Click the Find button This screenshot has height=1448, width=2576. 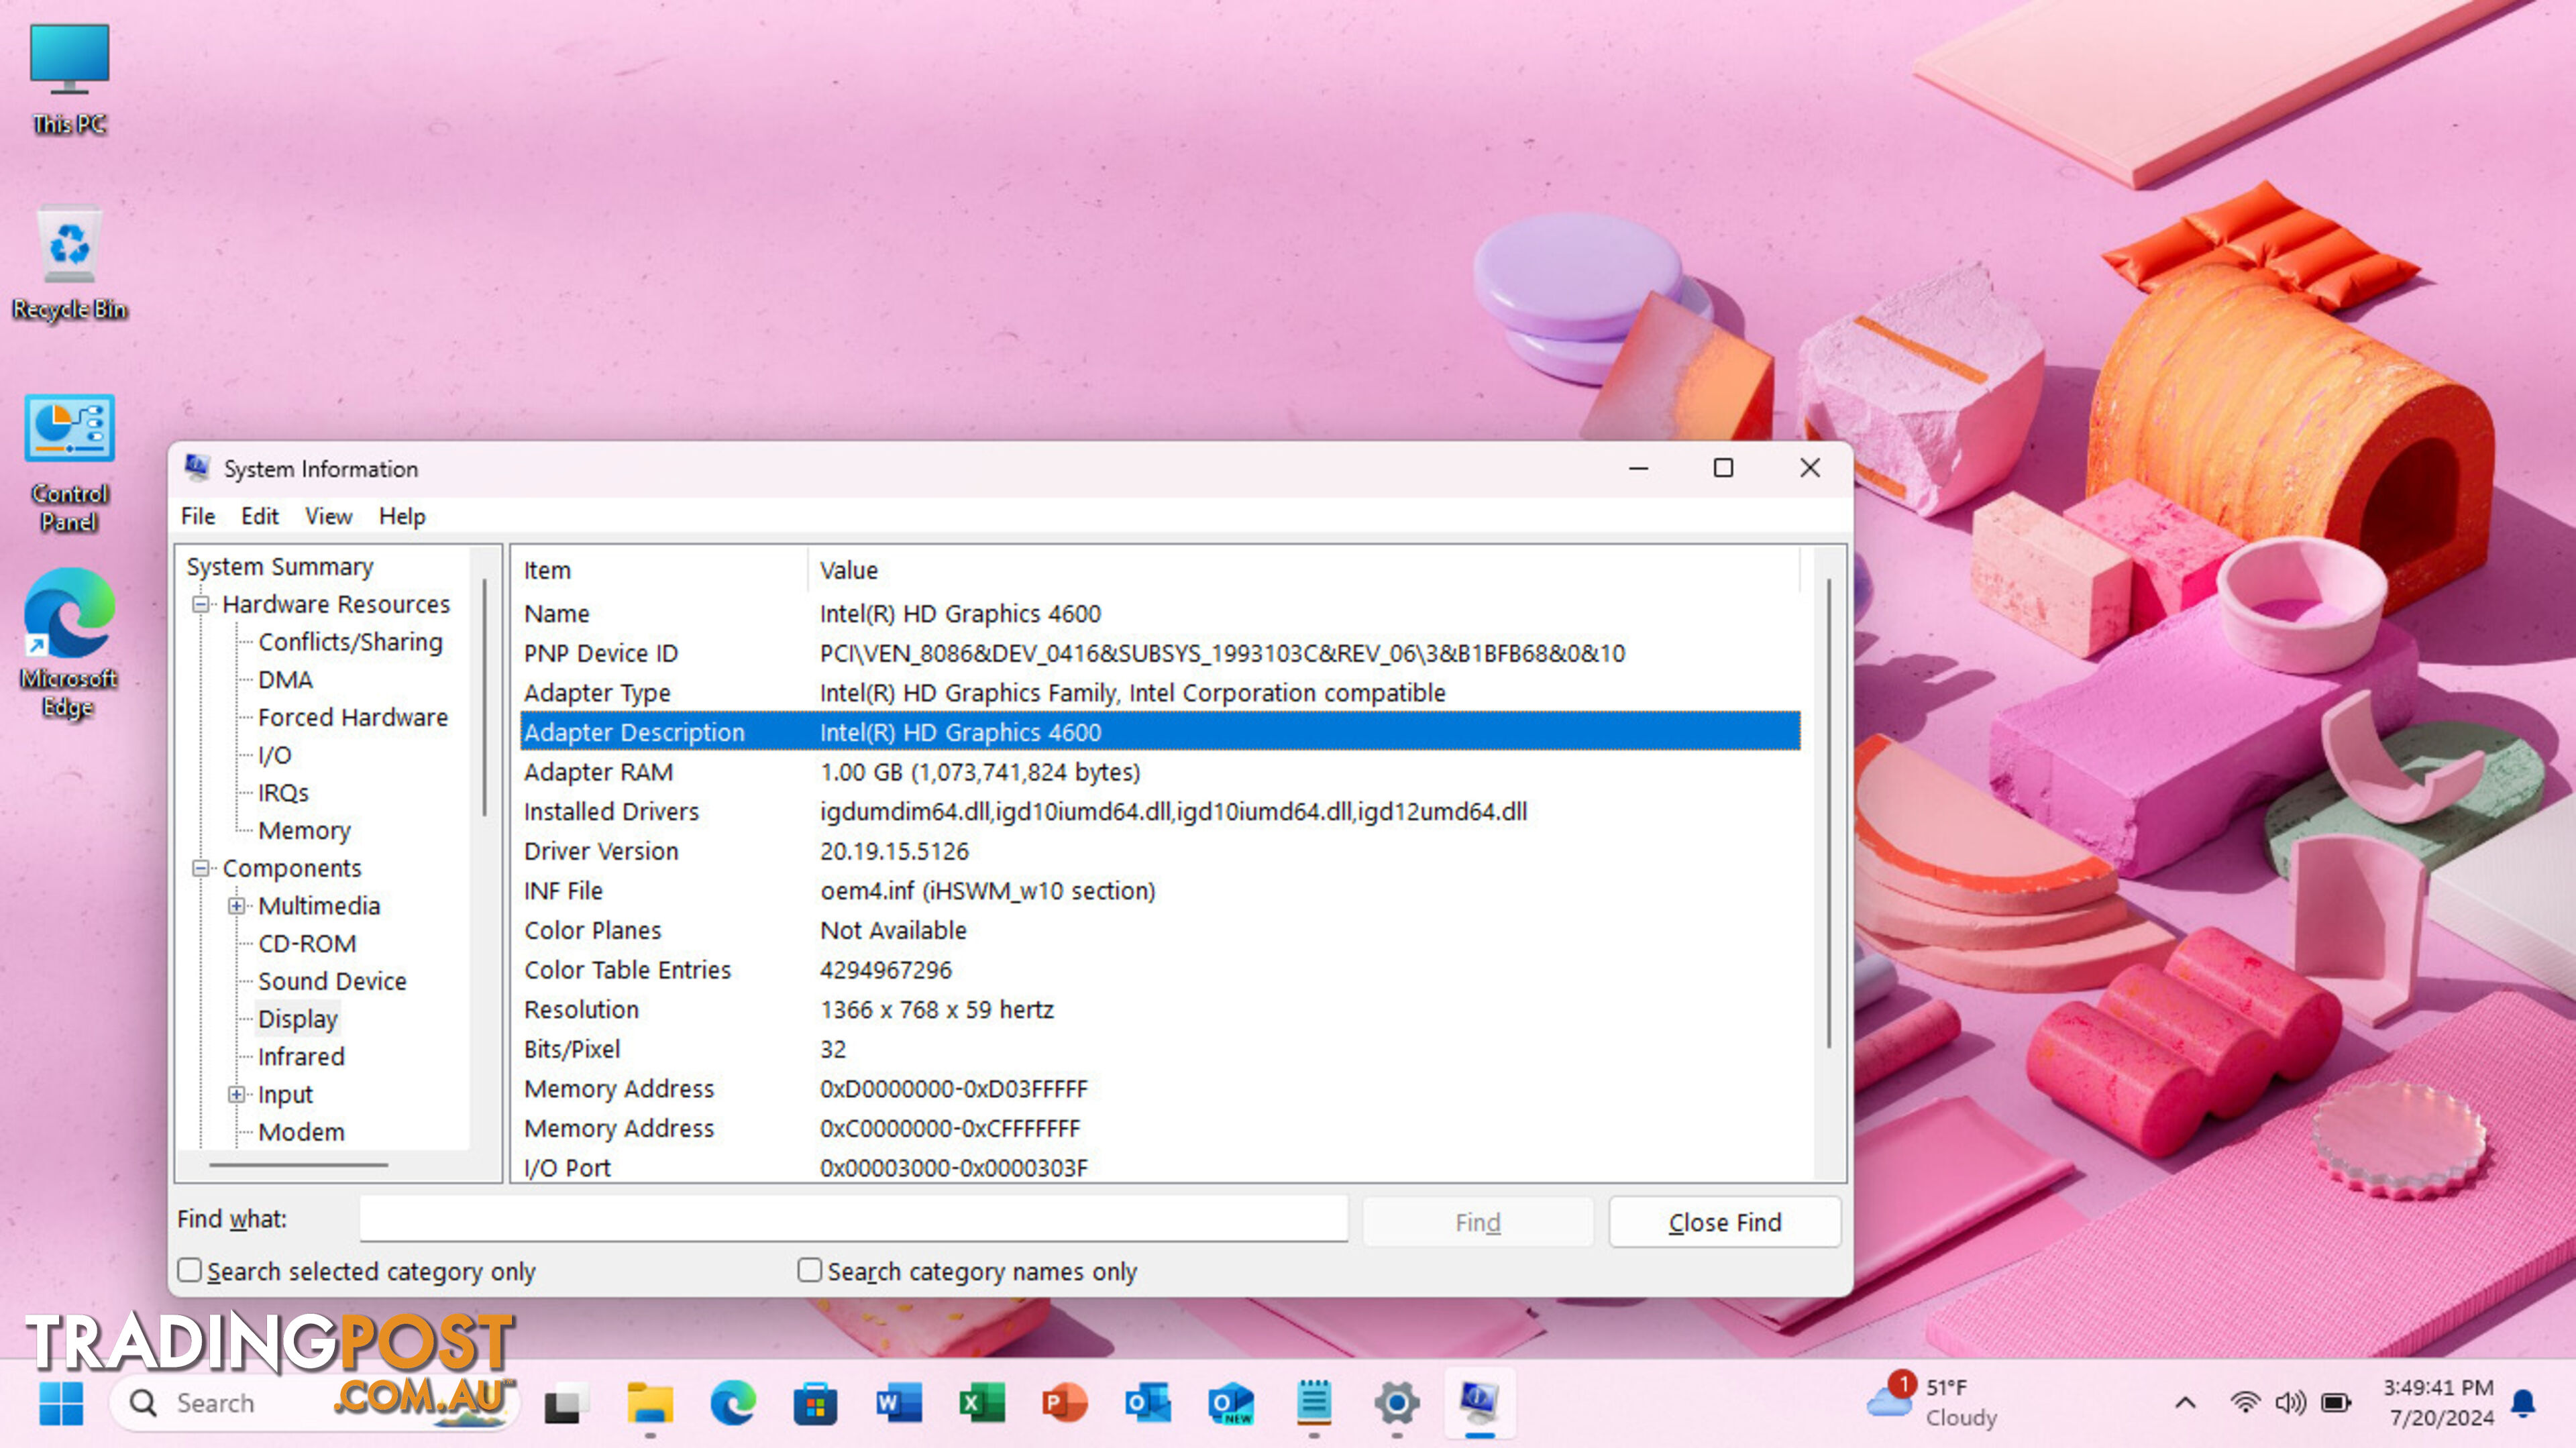(x=1477, y=1222)
